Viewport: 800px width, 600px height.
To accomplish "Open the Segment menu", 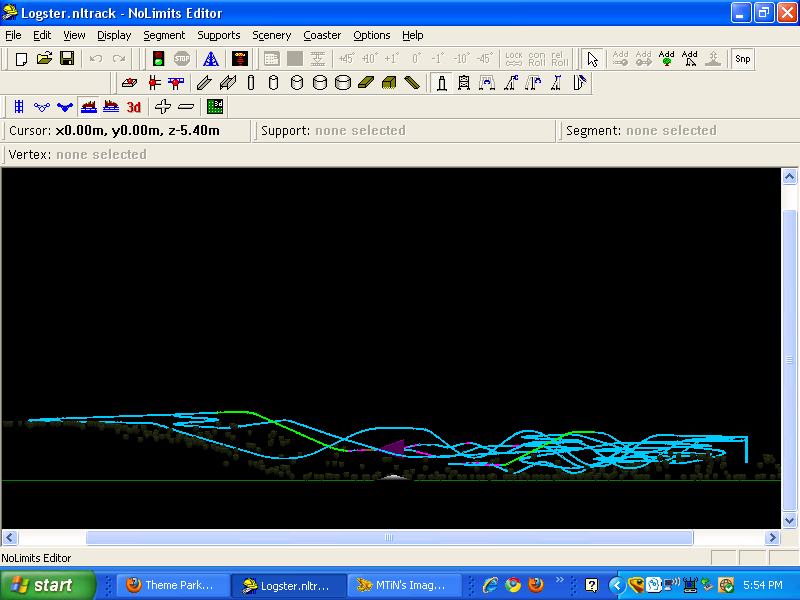I will click(x=164, y=35).
